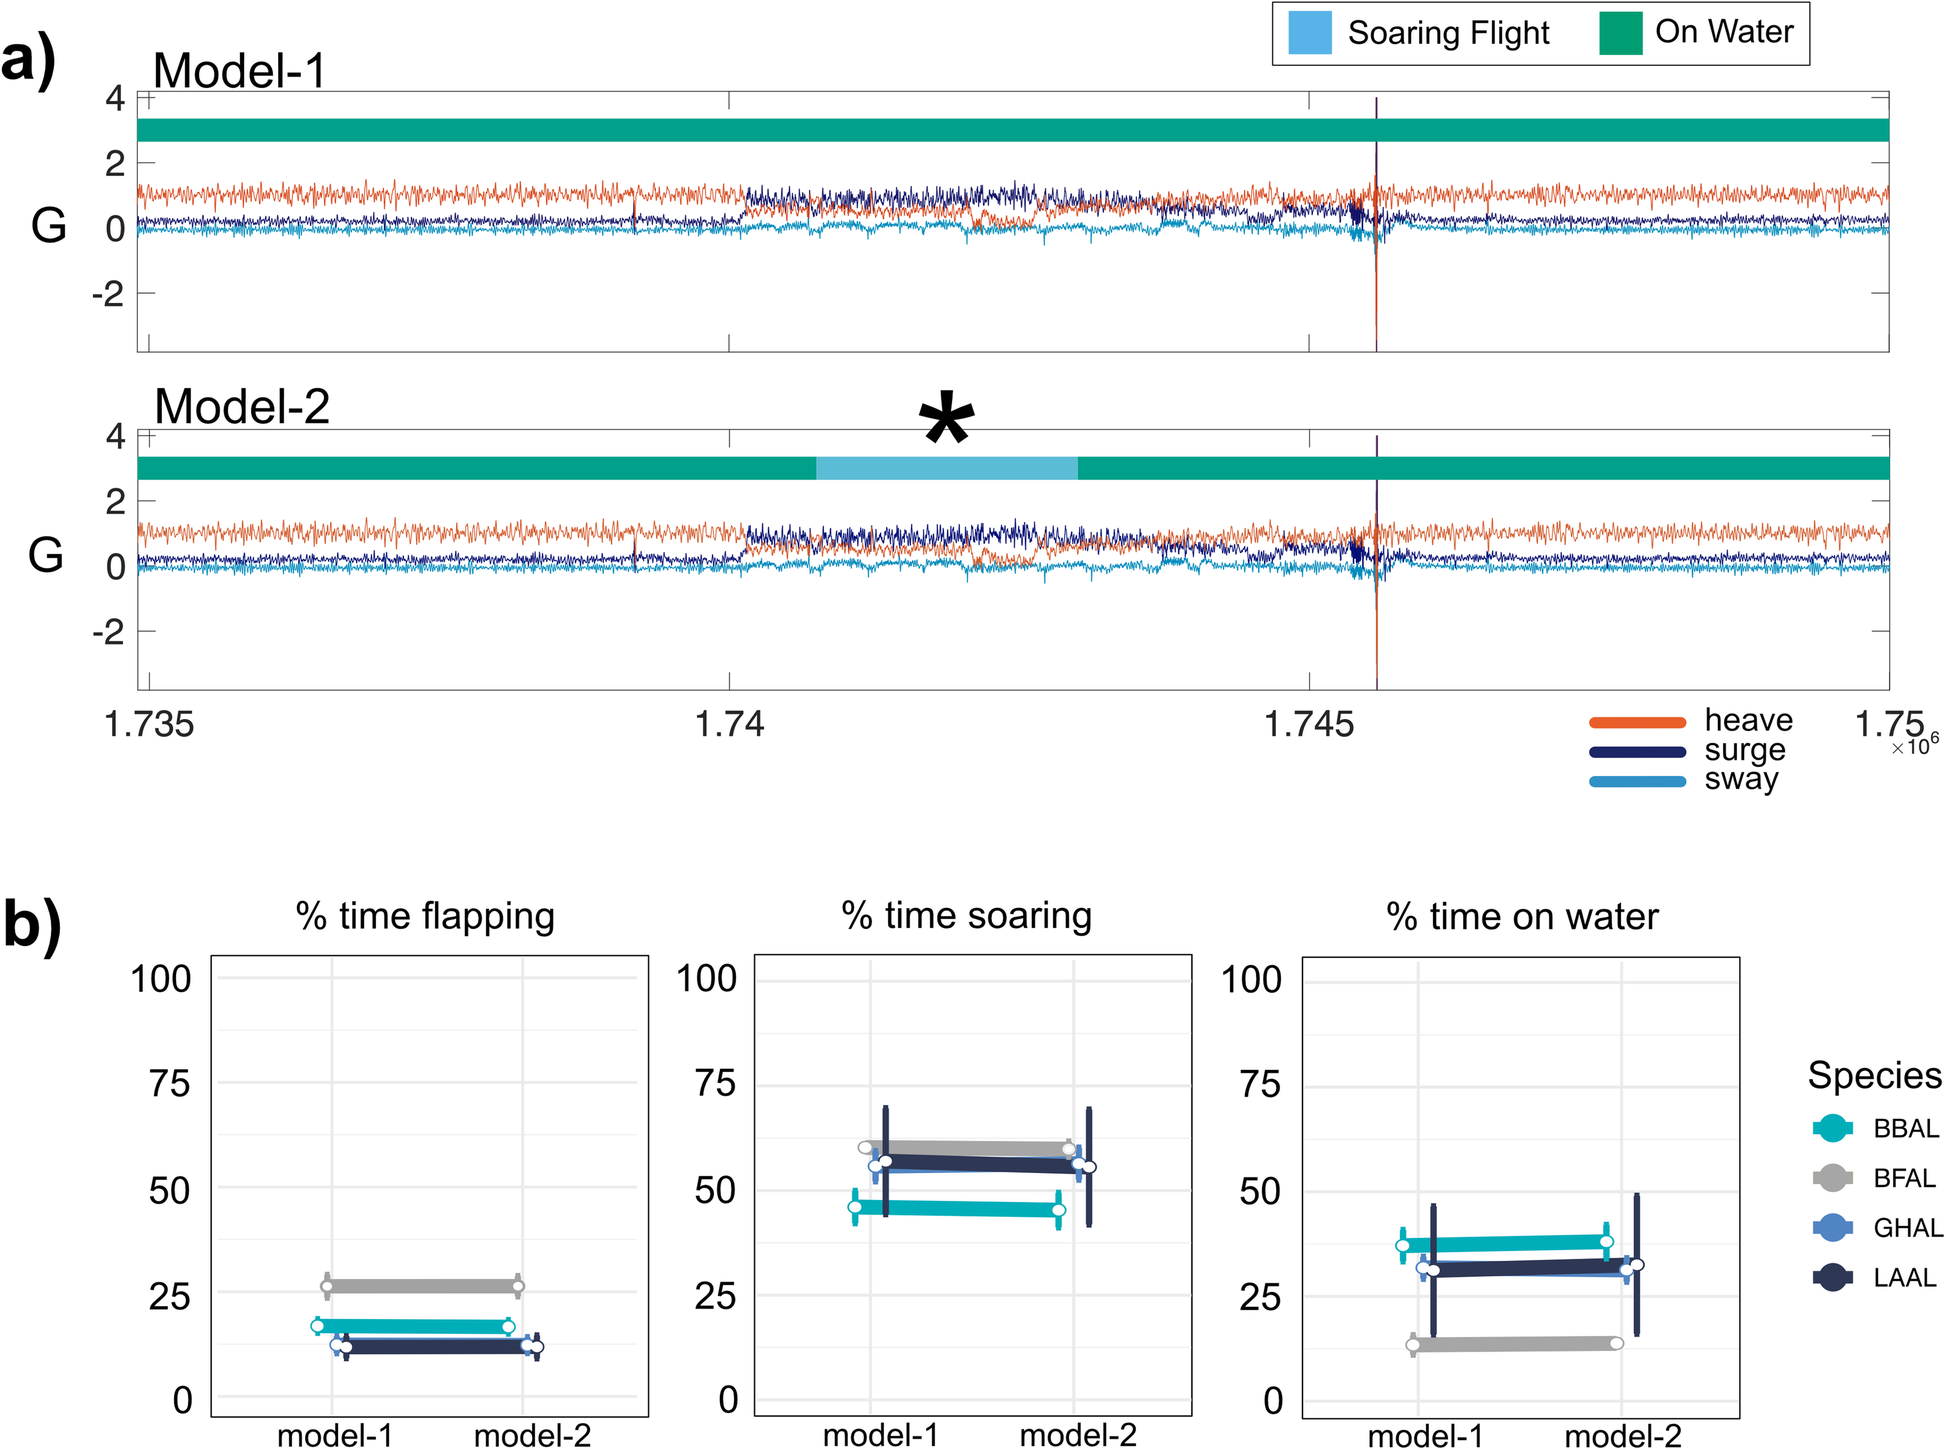This screenshot has height=1450, width=1946.
Task: Click the 'Soaring Flight' legend label
Action: [x=1449, y=33]
